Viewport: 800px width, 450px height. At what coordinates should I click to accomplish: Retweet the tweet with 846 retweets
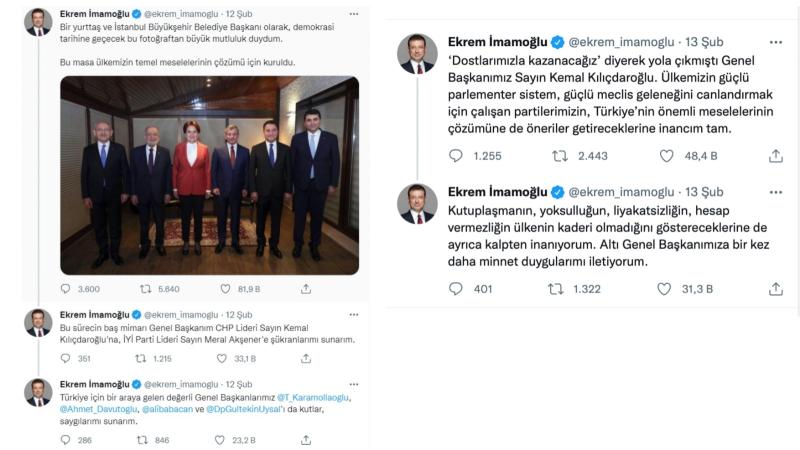click(142, 440)
